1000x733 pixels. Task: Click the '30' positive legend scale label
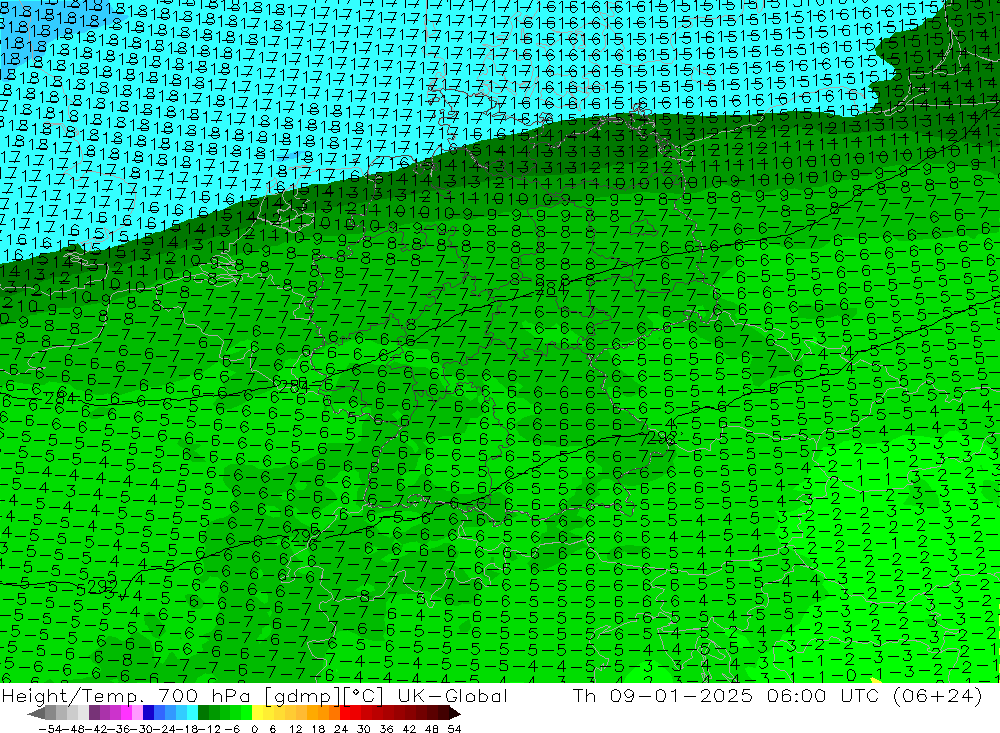pyautogui.click(x=363, y=729)
